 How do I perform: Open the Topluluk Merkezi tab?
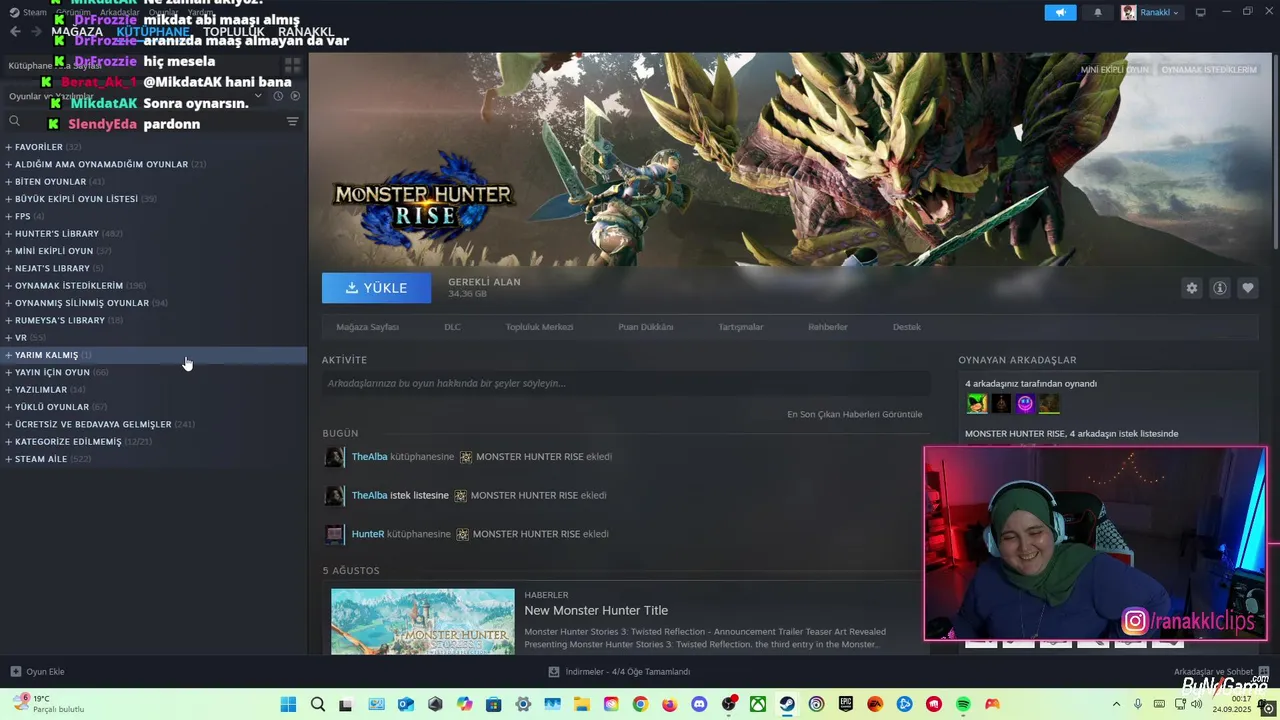click(539, 327)
